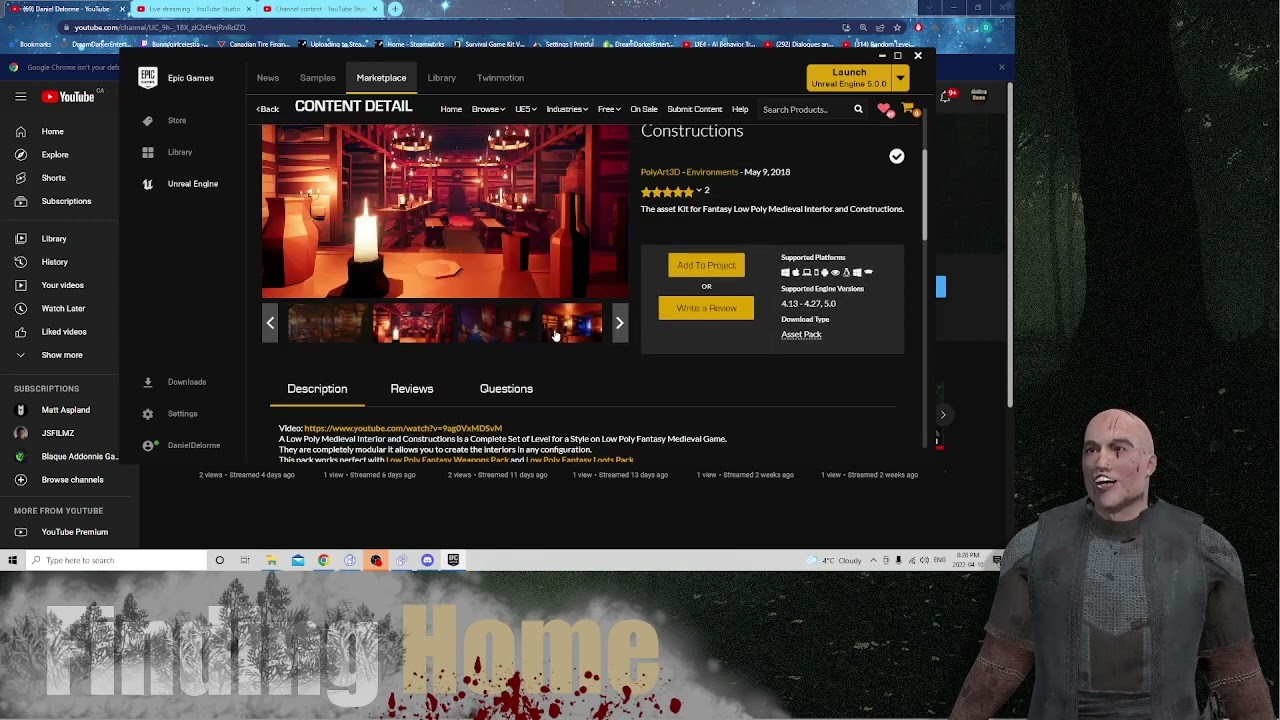This screenshot has width=1280, height=720.
Task: Open YouTube Home in sidebar
Action: 52,132
